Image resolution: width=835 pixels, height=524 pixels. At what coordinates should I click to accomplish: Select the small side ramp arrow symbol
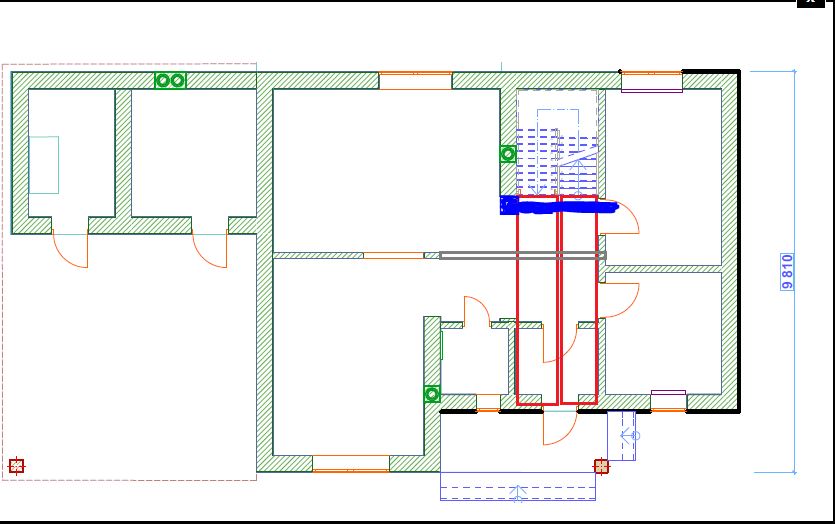tap(630, 436)
